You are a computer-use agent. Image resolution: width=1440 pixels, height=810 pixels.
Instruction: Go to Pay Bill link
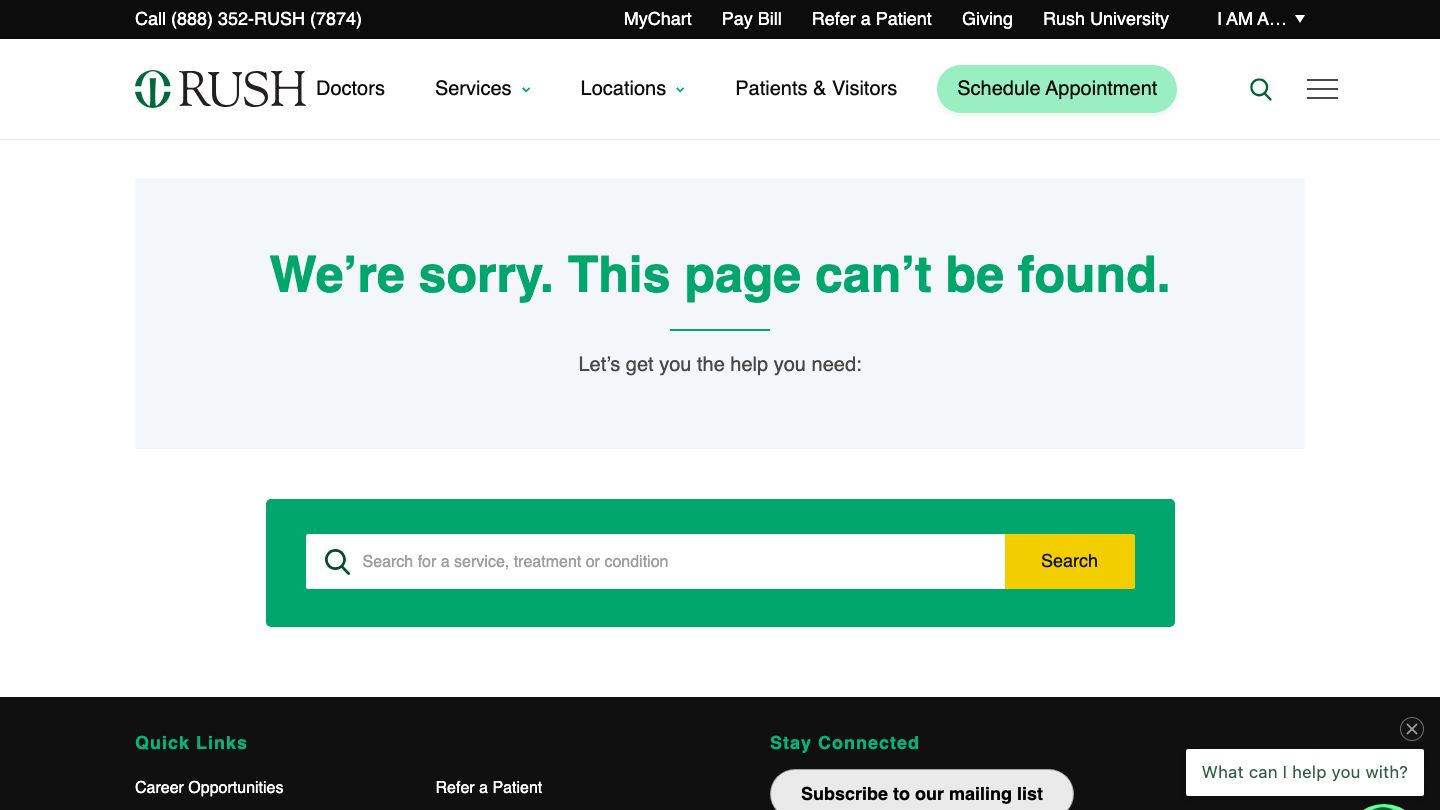751,19
